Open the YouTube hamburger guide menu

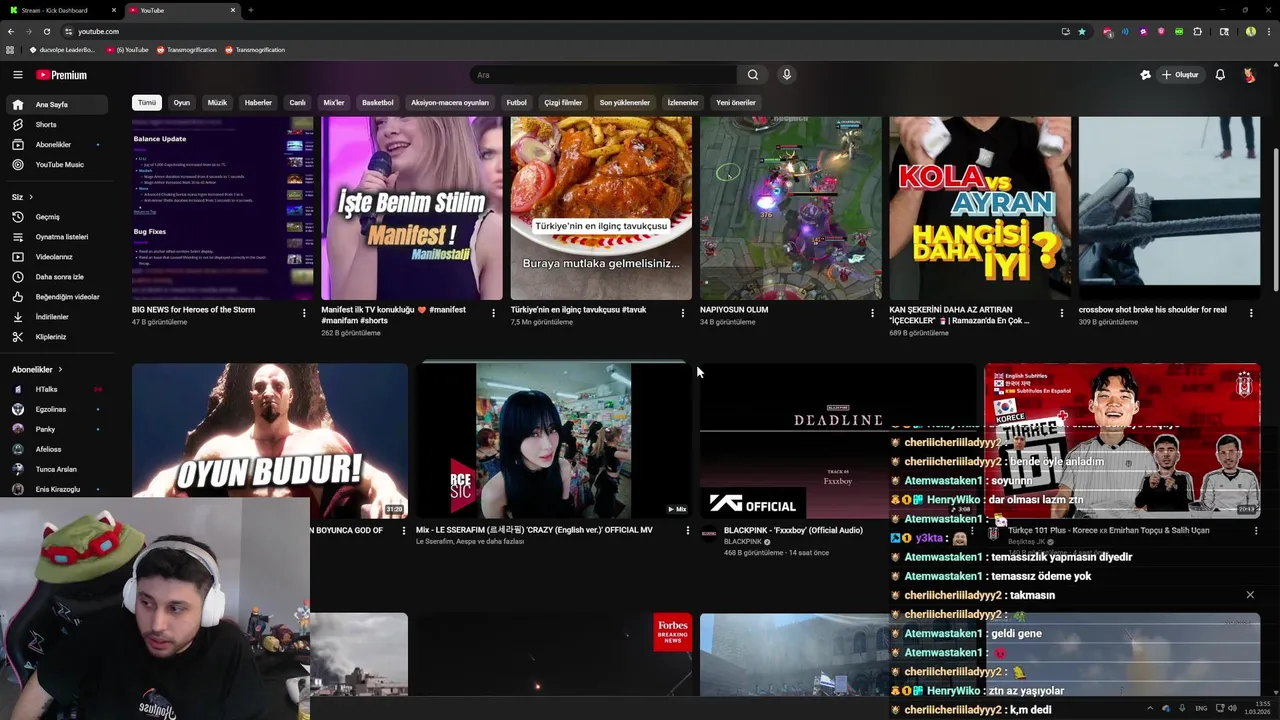17,75
